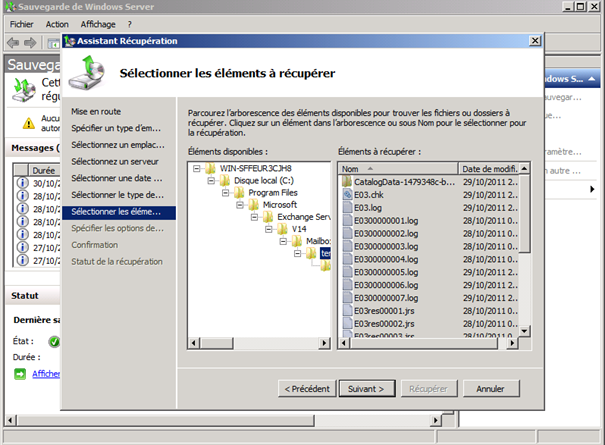Select the E0300000002.log row

click(x=430, y=233)
